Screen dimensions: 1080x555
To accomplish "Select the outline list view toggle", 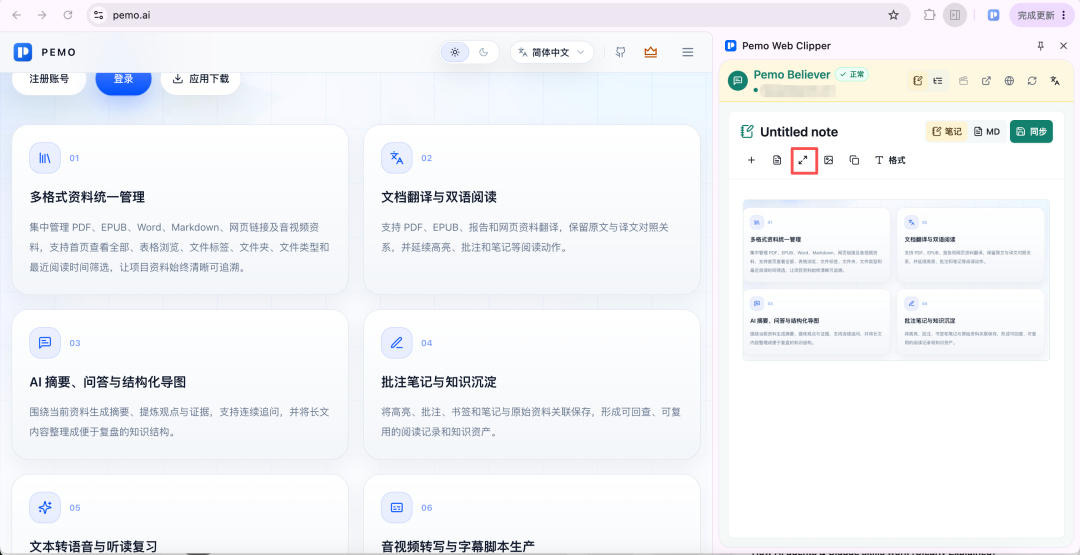I will [x=938, y=81].
